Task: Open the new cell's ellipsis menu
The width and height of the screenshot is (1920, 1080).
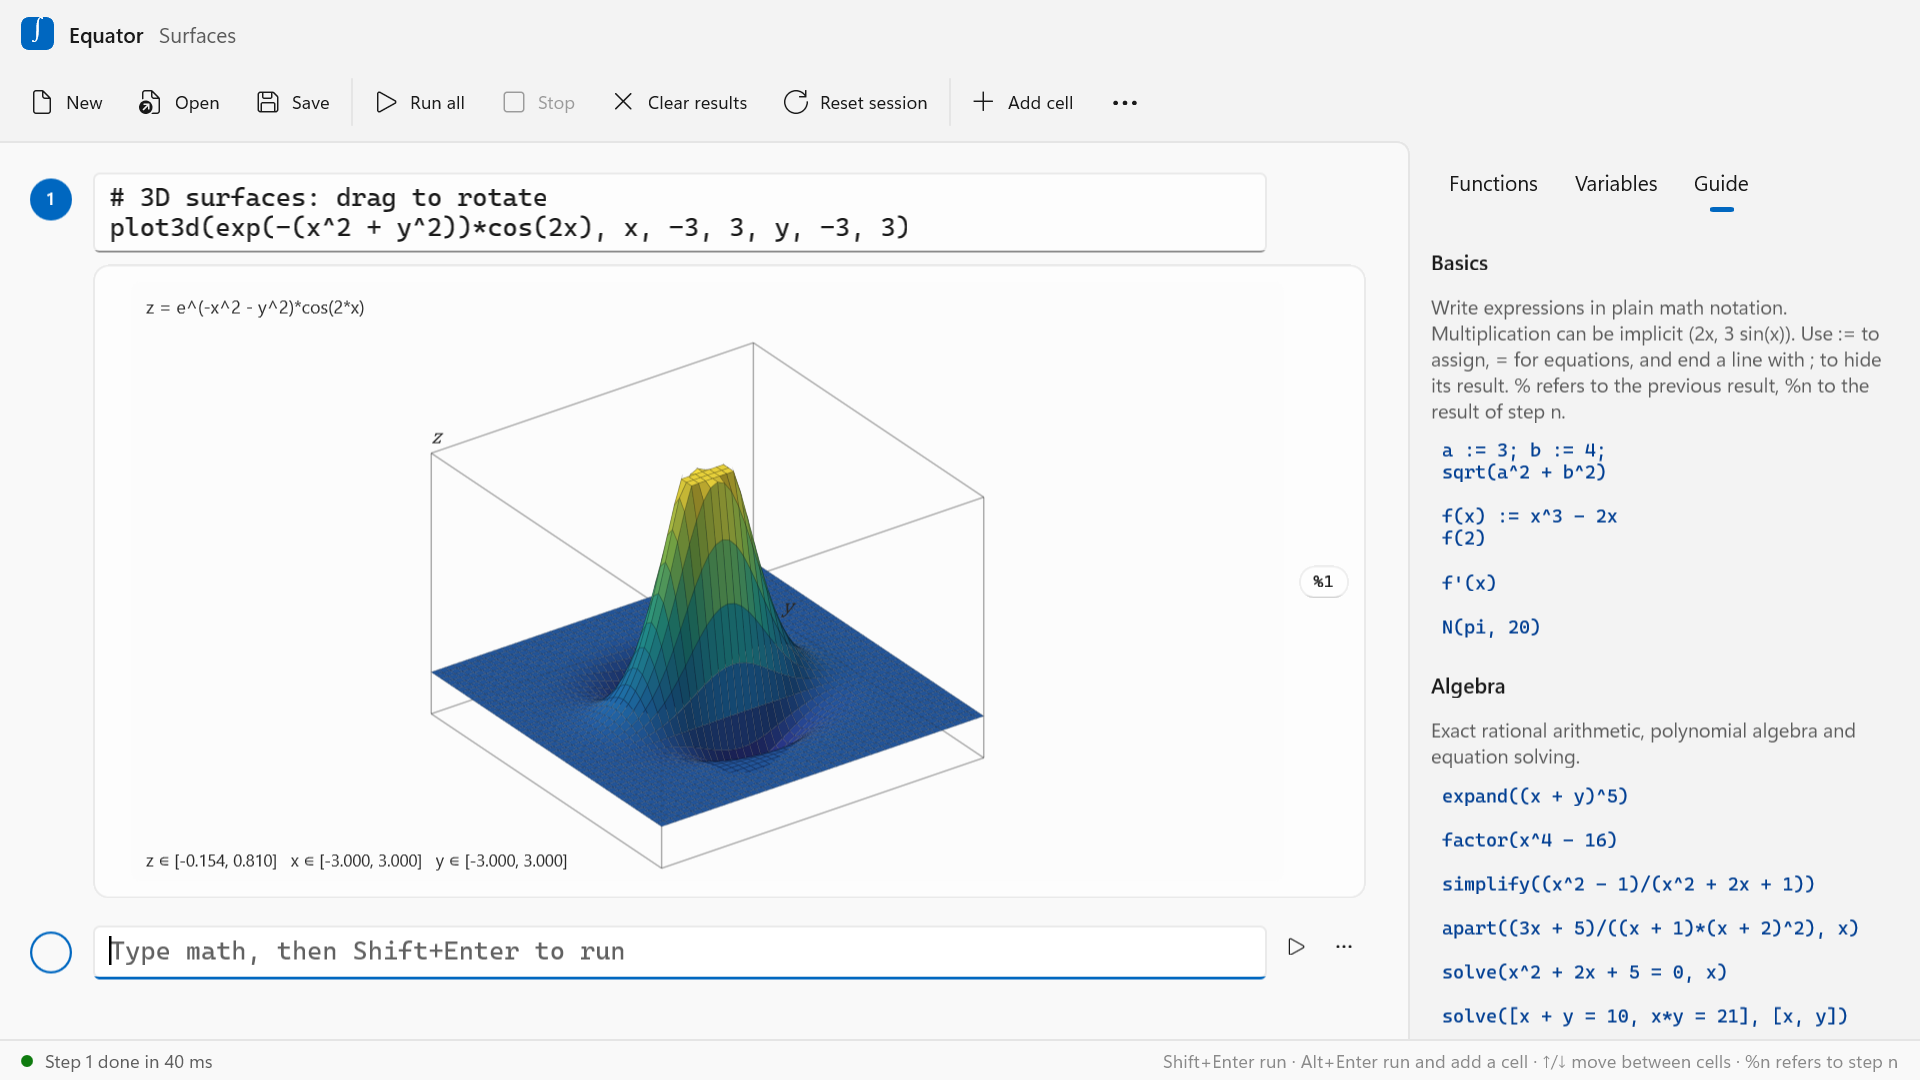Action: click(x=1344, y=947)
